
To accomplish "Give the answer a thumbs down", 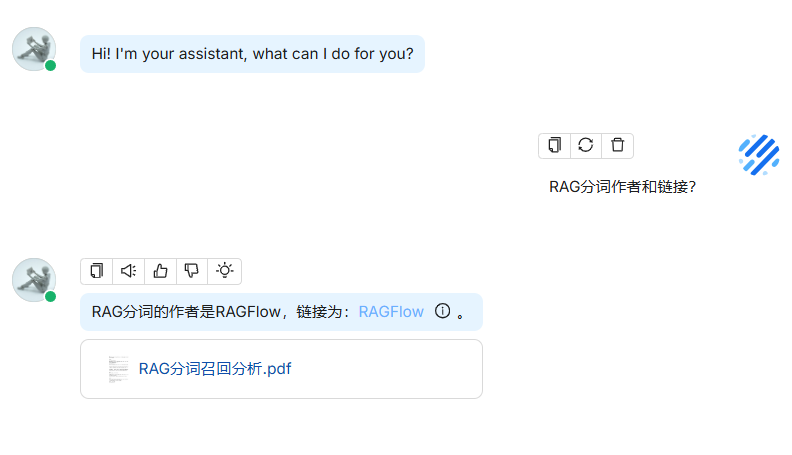I will [x=191, y=271].
